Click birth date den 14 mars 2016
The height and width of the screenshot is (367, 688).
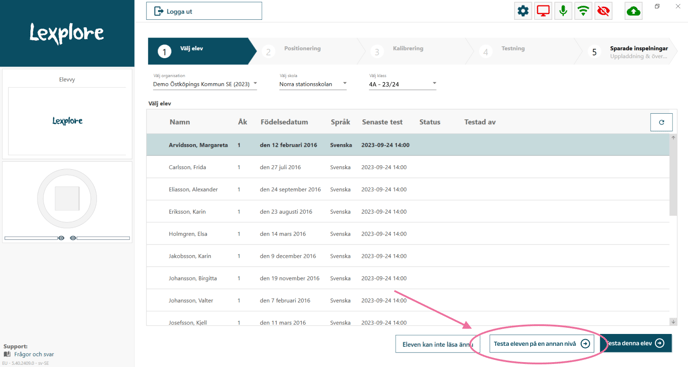tap(283, 234)
